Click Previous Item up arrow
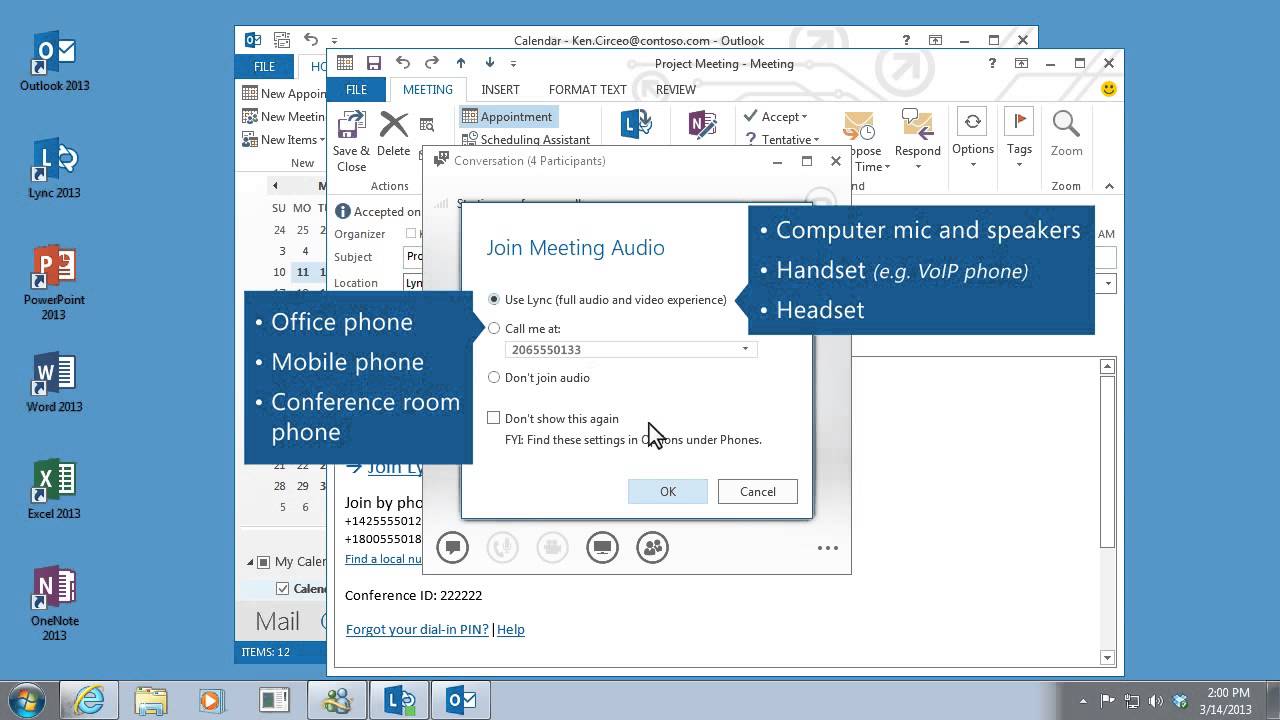1280x720 pixels. (460, 63)
